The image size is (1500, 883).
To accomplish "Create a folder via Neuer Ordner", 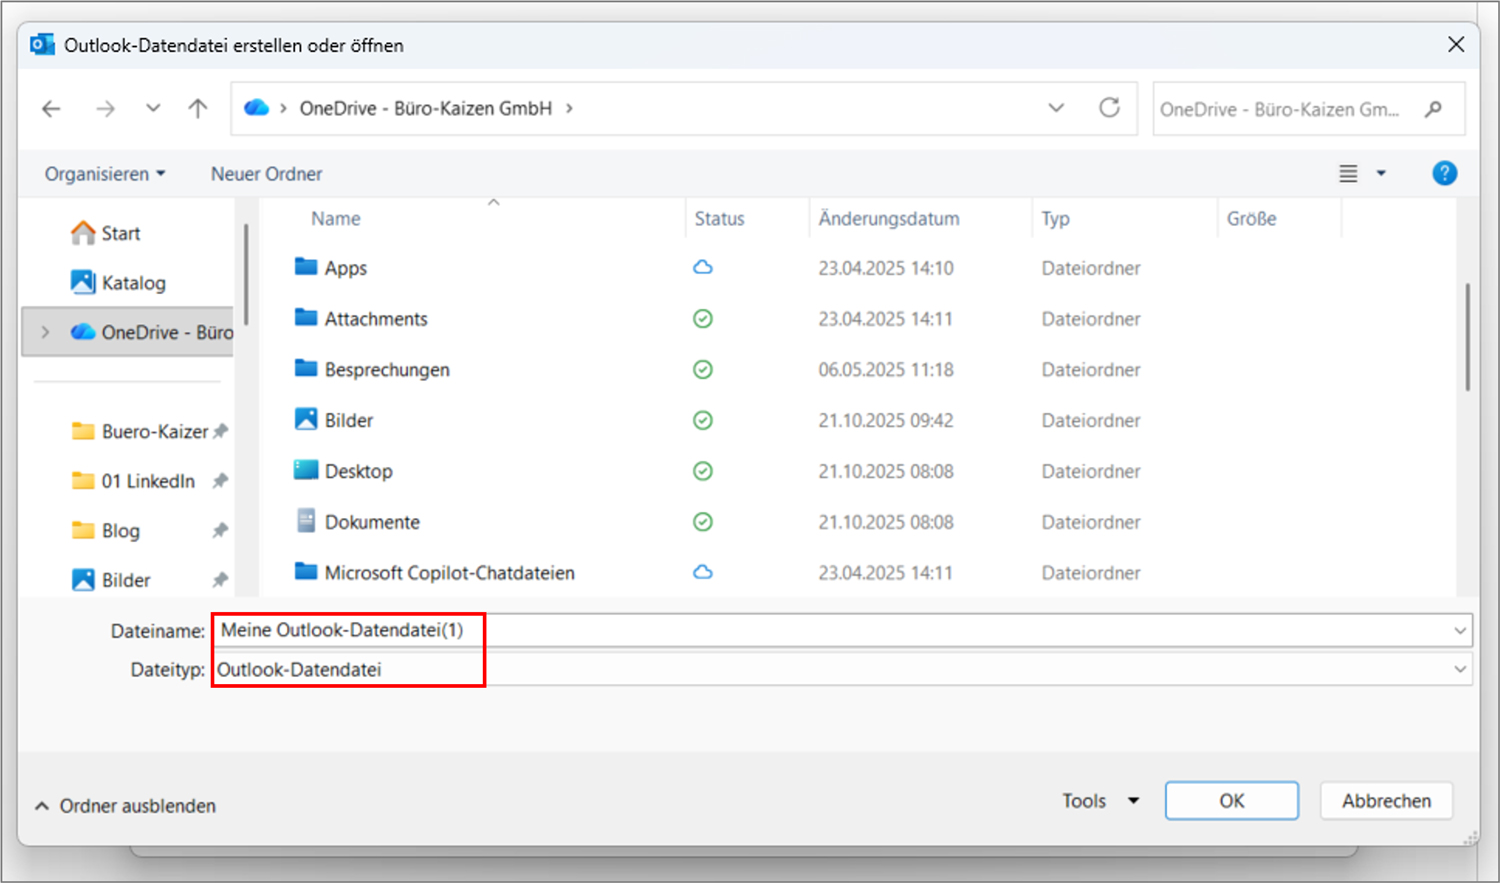I will coord(265,173).
